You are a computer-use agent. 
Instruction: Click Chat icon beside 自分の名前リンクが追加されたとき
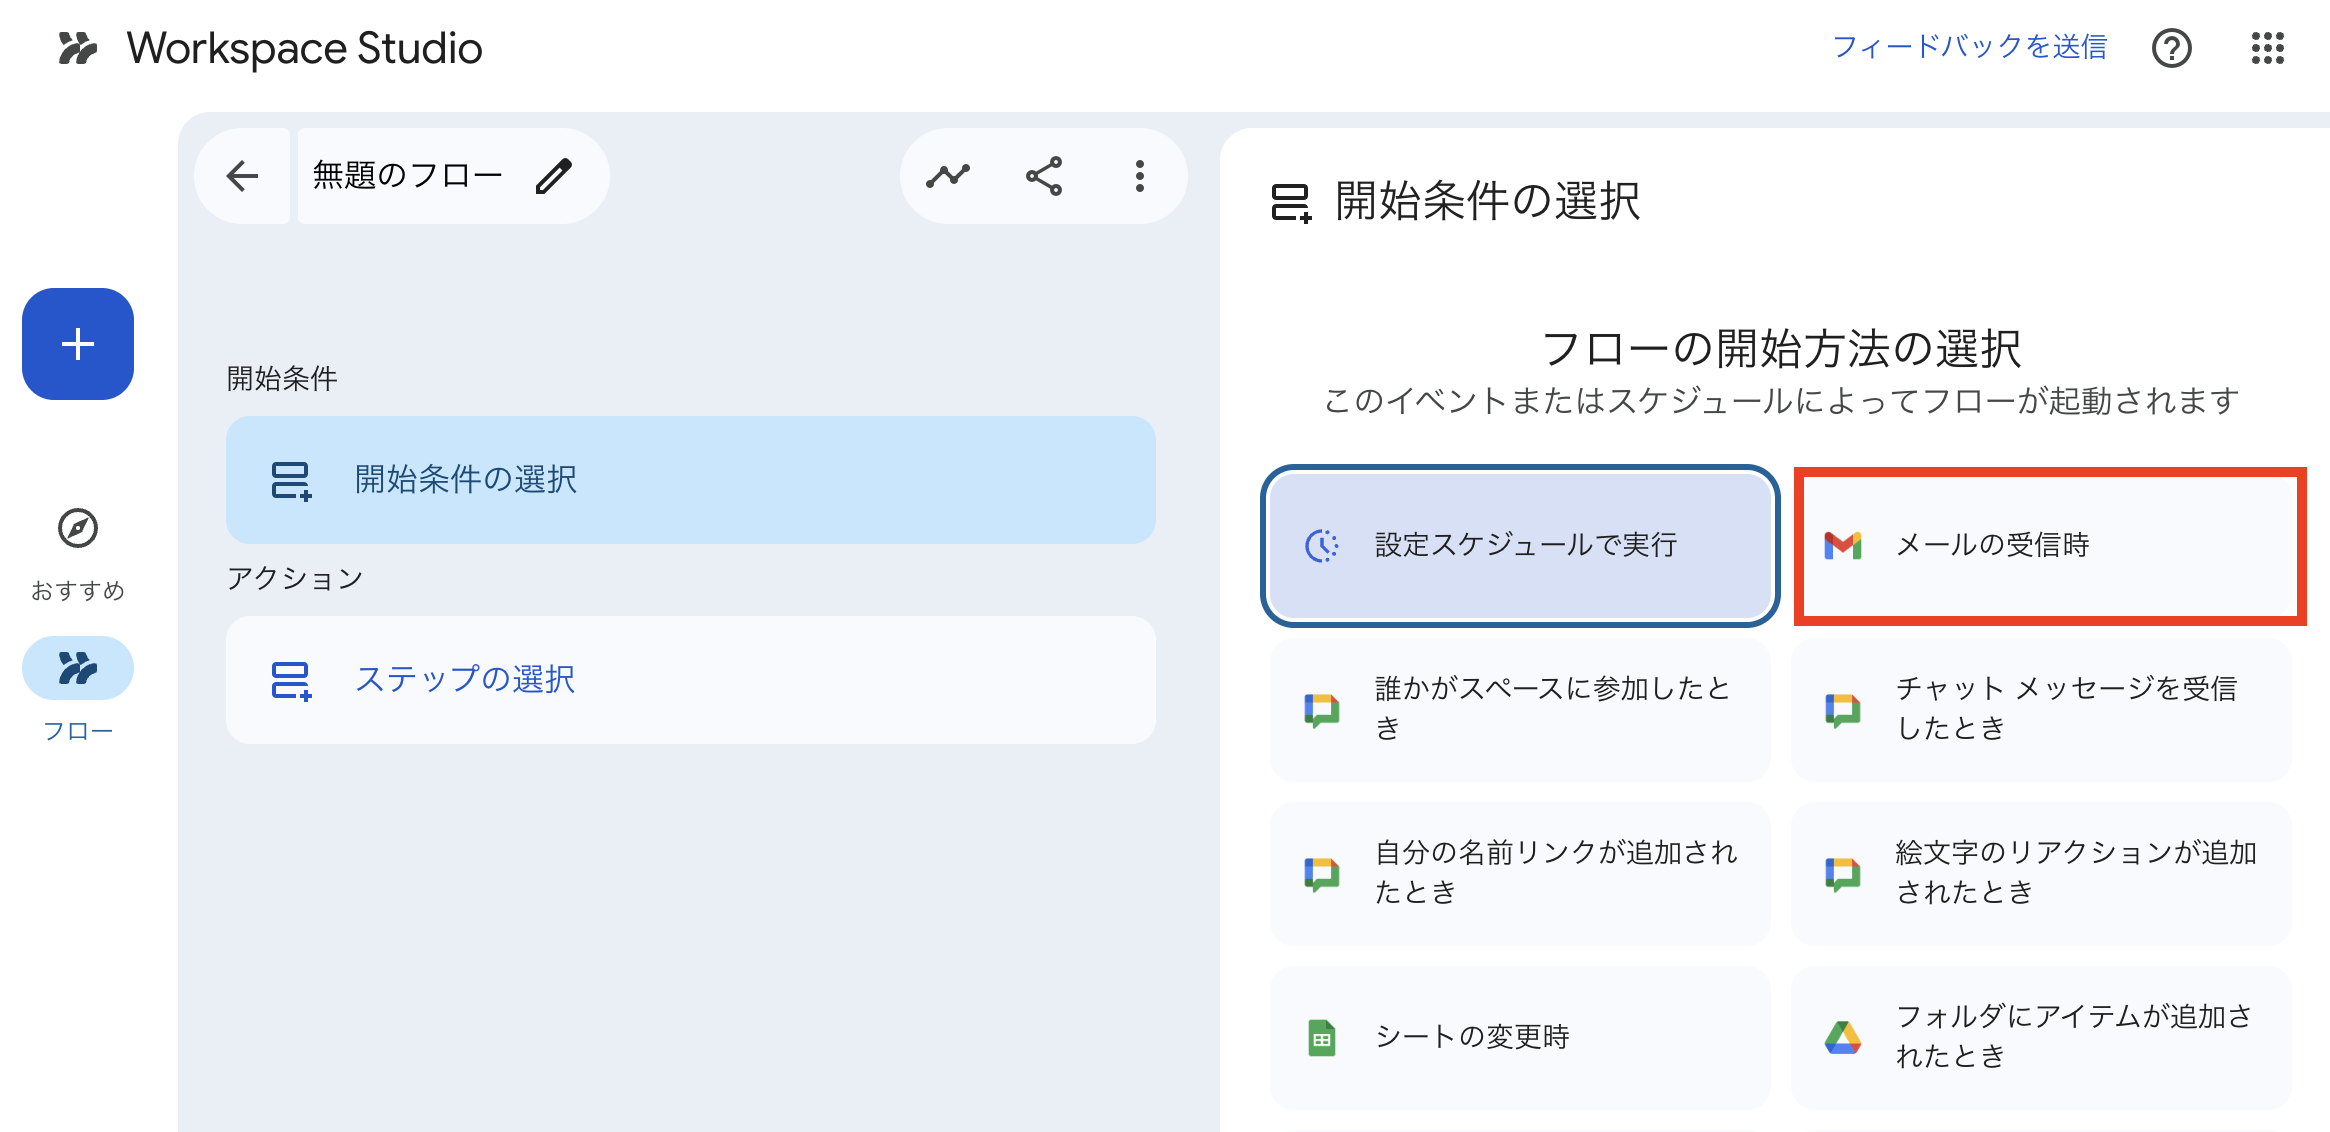point(1322,873)
